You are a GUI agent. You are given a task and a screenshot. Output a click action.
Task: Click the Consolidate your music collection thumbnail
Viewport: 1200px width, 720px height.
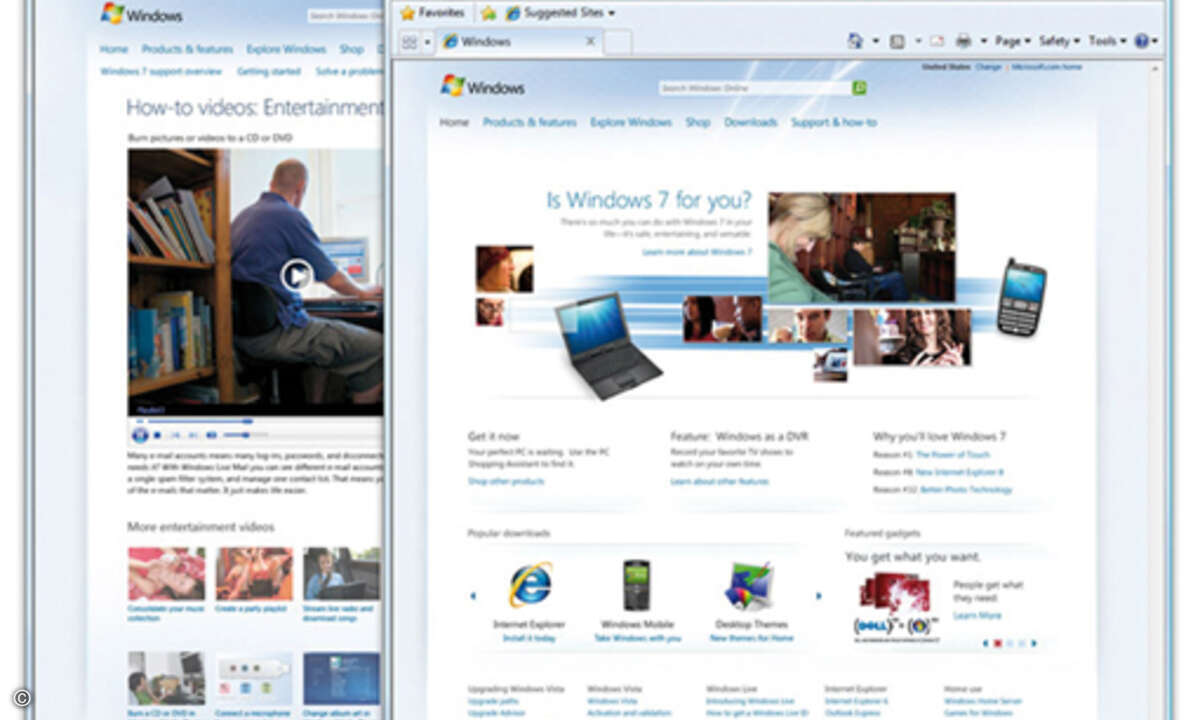point(166,573)
